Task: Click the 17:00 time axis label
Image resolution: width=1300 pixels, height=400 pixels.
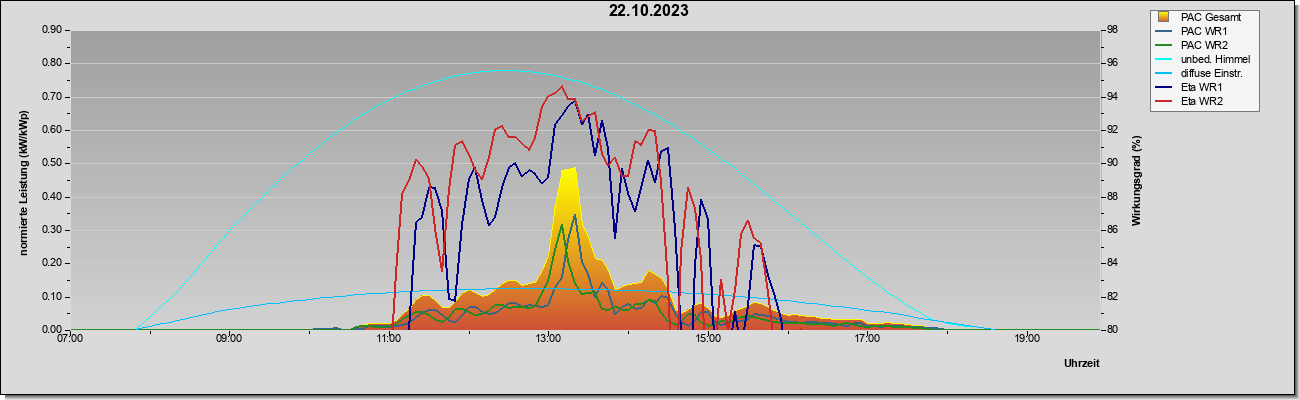Action: coord(867,339)
